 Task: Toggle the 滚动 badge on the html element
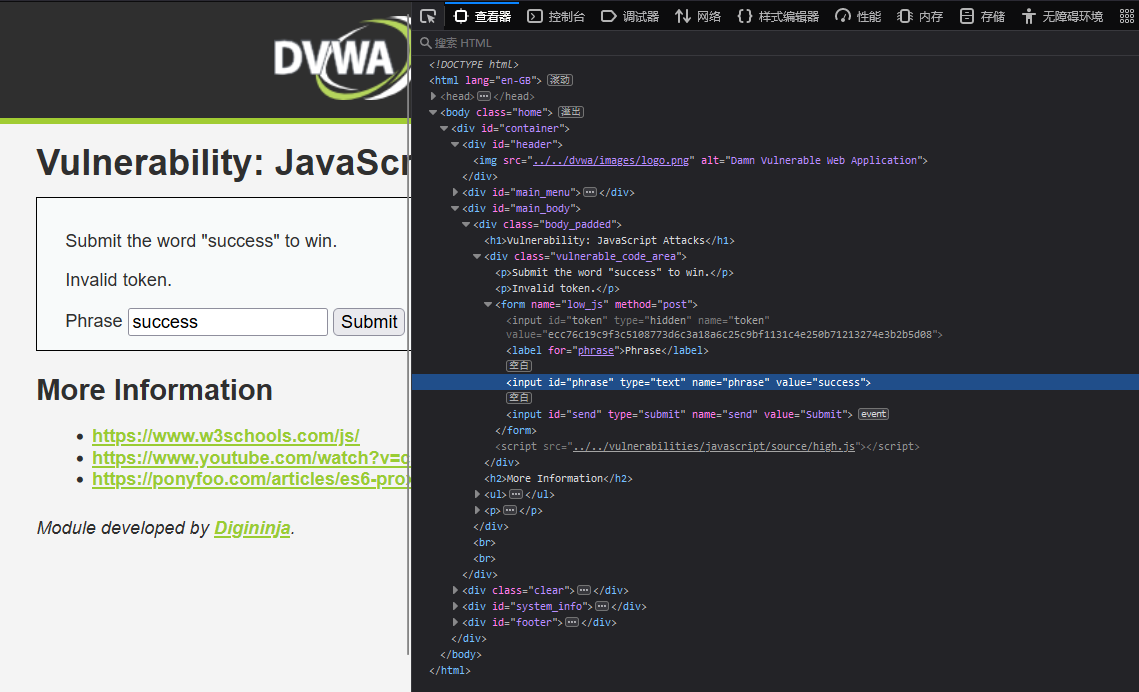click(x=559, y=80)
